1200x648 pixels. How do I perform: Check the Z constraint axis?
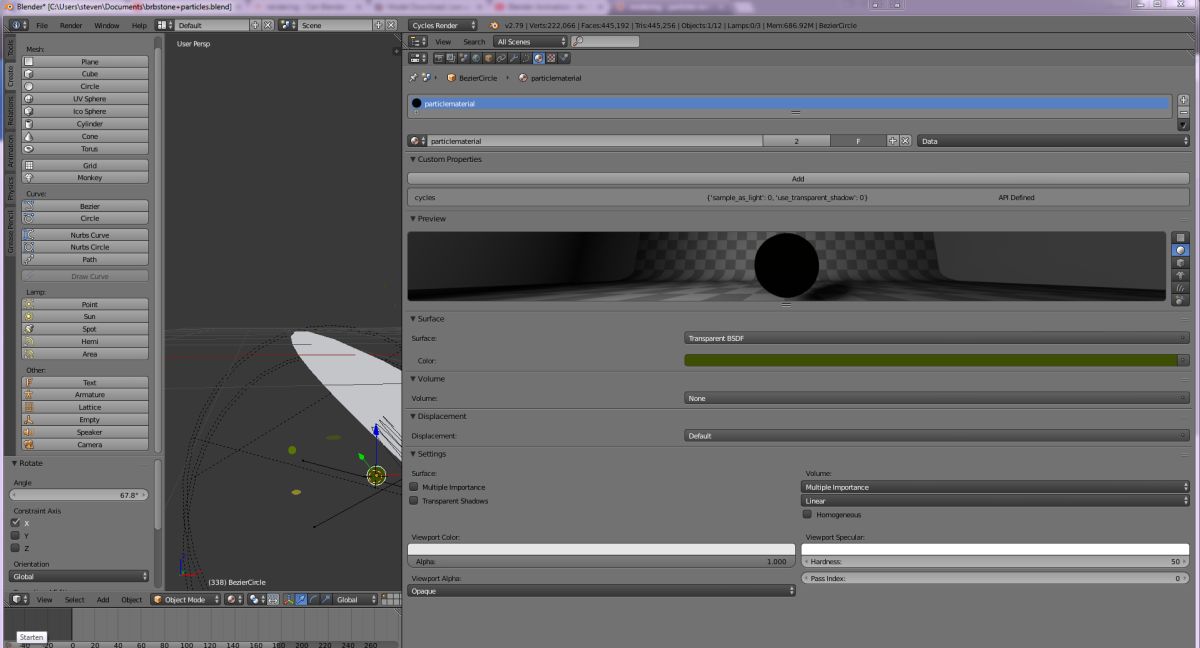15,548
